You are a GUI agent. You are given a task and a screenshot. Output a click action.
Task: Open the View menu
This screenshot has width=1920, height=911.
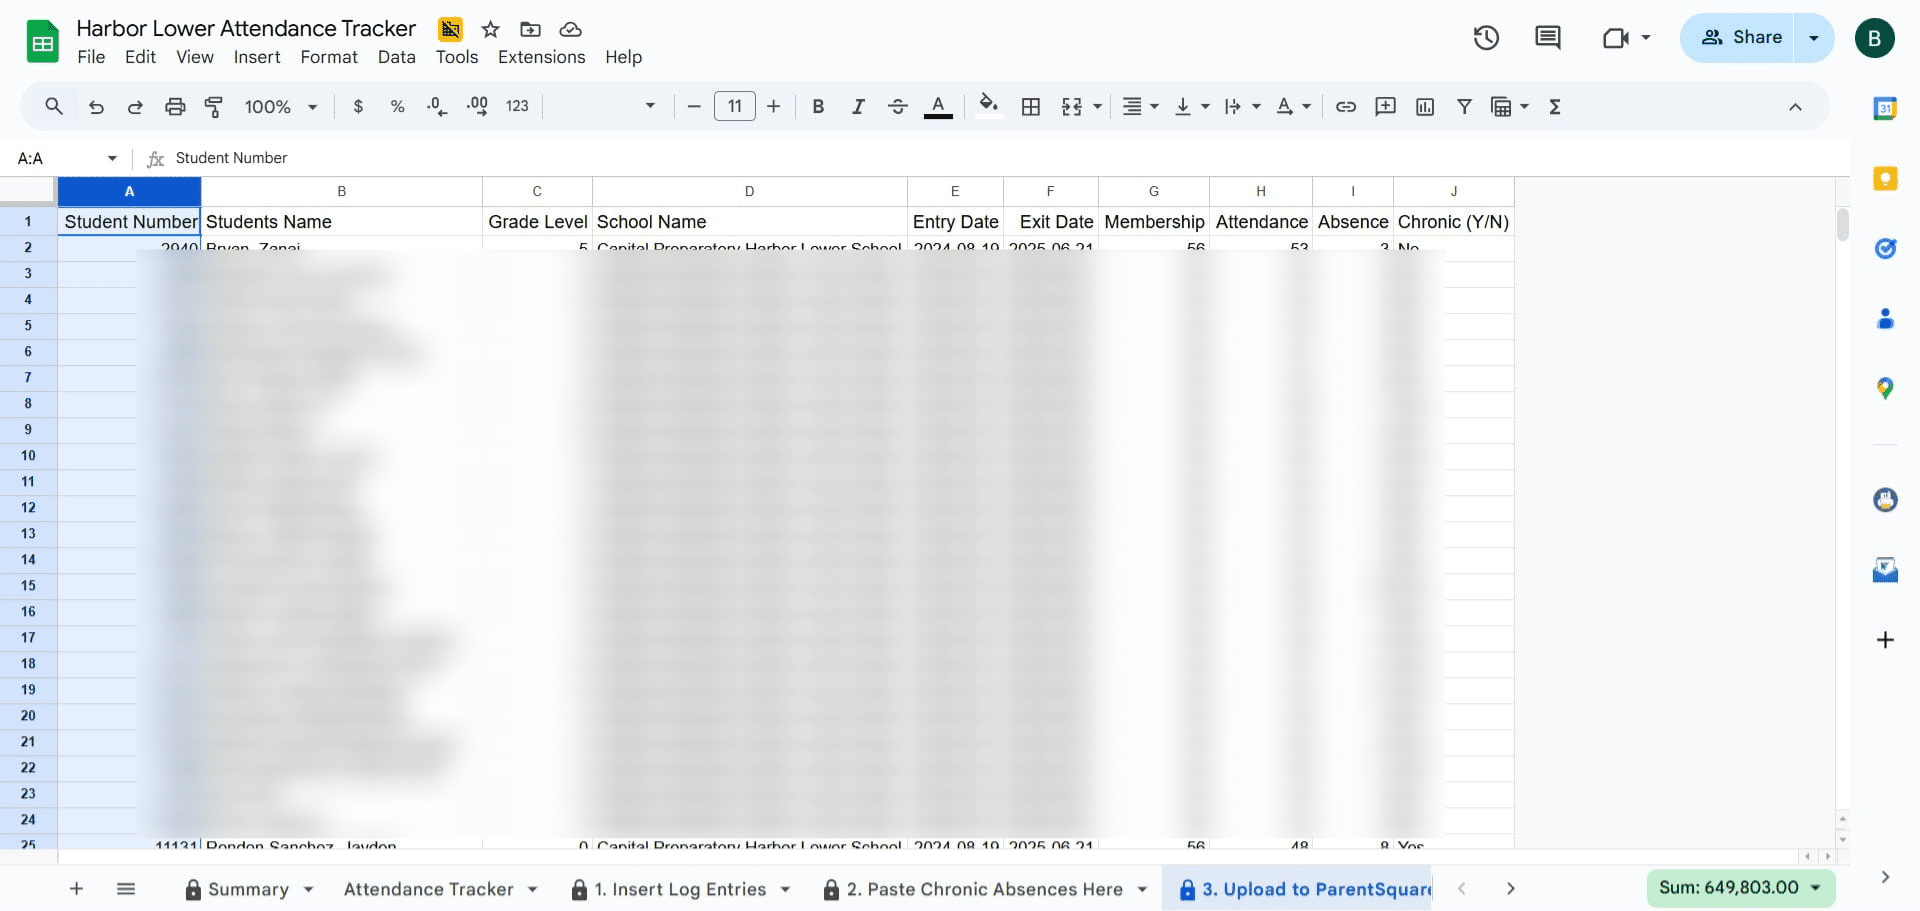coord(195,57)
